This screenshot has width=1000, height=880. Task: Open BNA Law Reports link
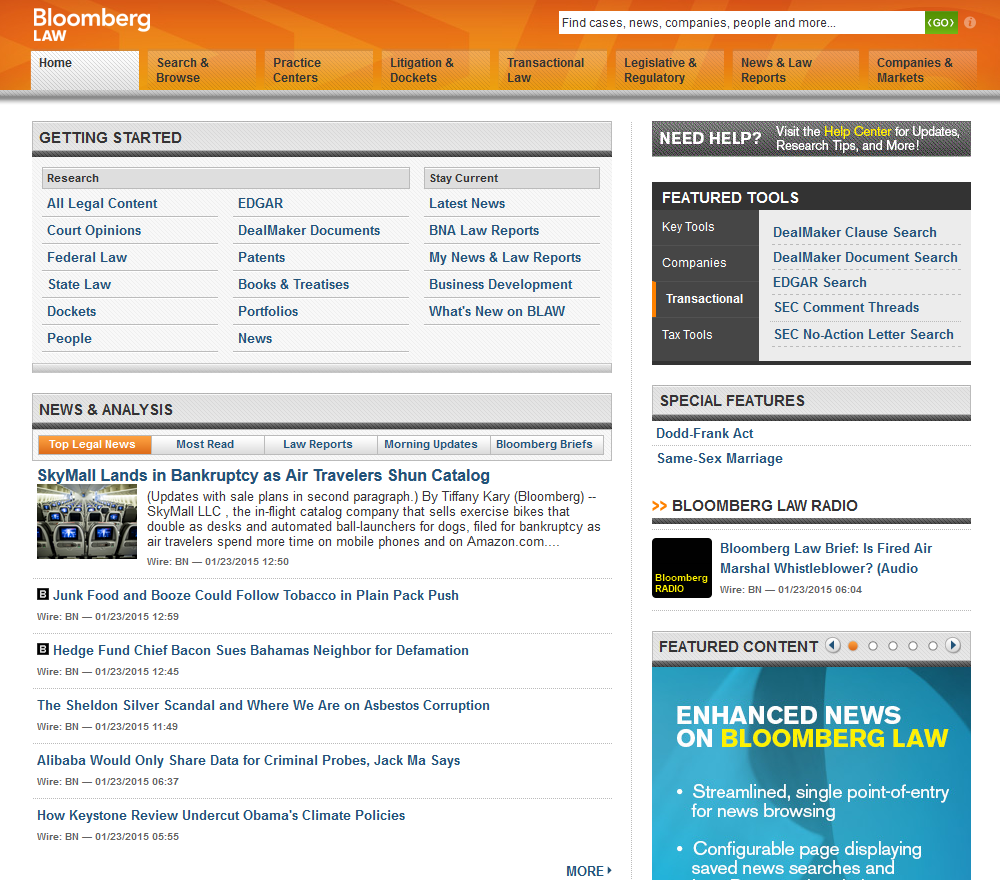click(484, 230)
